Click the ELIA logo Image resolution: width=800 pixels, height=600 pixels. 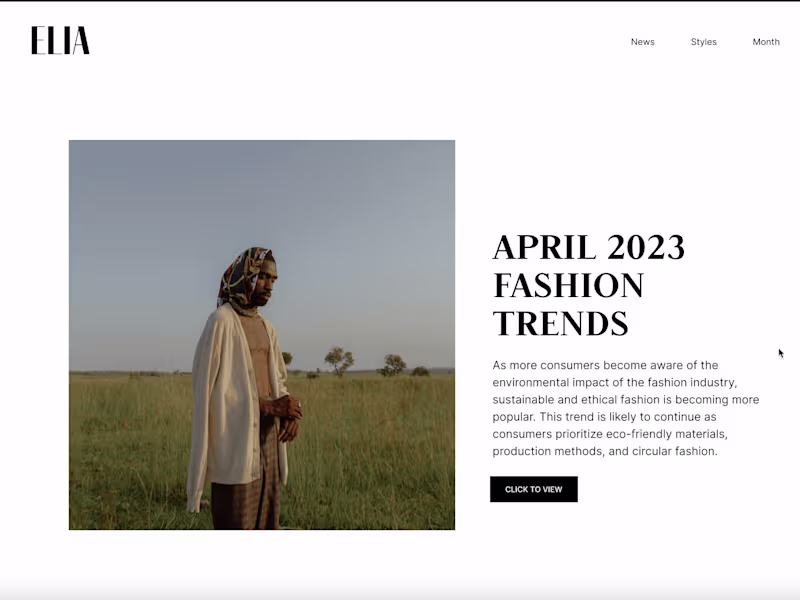pos(60,40)
